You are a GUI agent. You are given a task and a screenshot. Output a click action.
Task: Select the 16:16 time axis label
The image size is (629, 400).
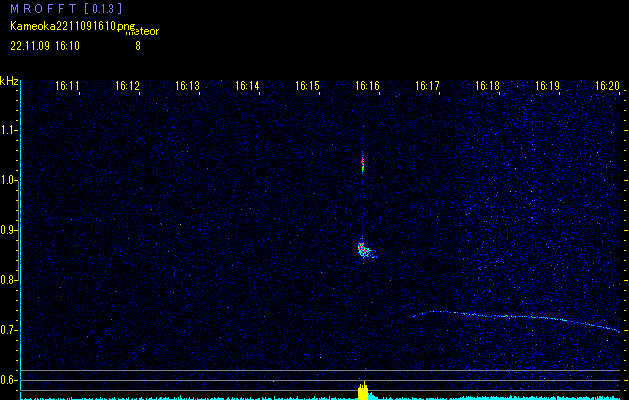click(x=367, y=86)
